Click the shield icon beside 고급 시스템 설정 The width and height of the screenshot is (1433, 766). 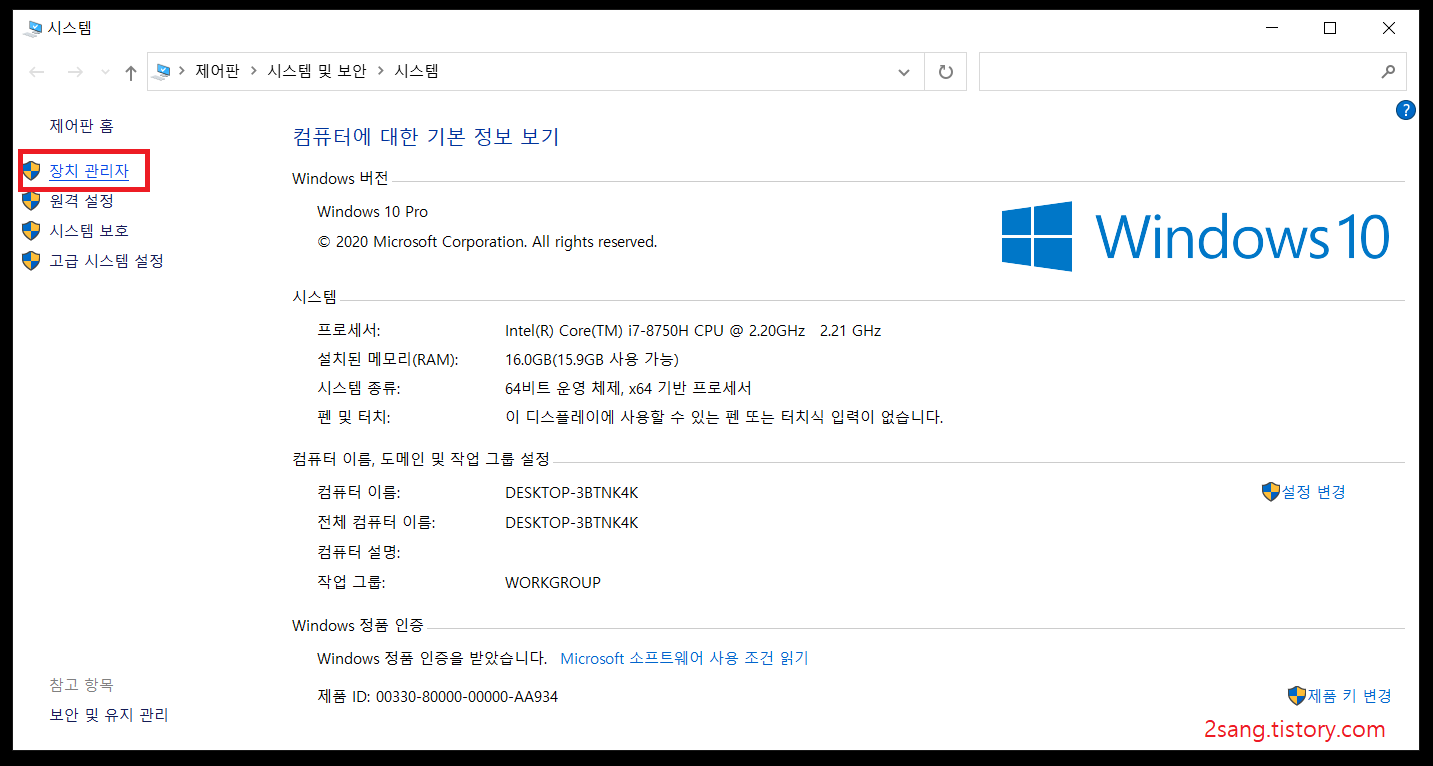(x=31, y=261)
